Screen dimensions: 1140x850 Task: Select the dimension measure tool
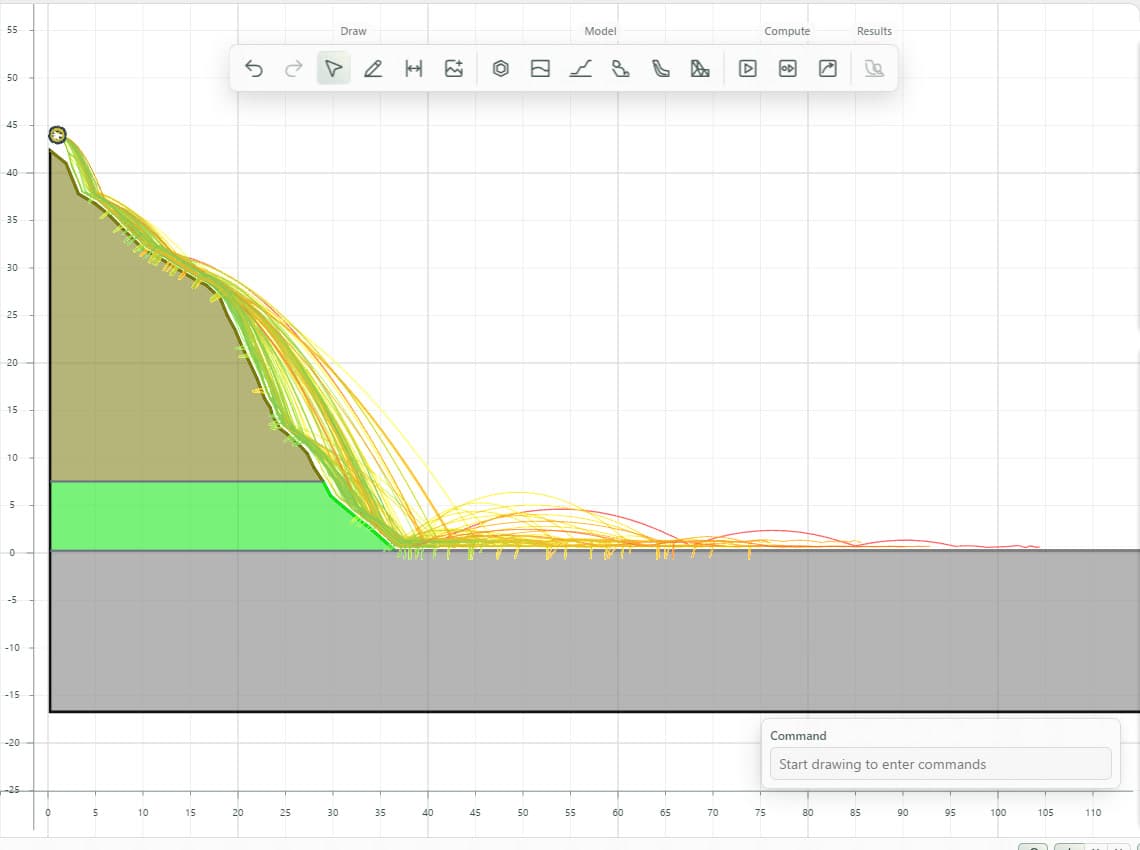tap(414, 68)
